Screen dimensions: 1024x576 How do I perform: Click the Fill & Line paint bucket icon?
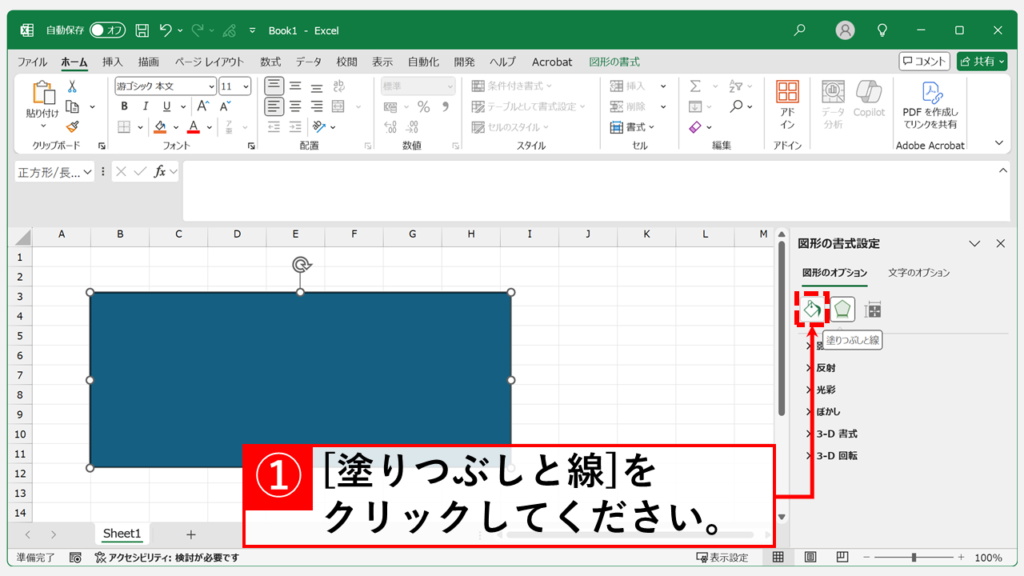pyautogui.click(x=812, y=310)
